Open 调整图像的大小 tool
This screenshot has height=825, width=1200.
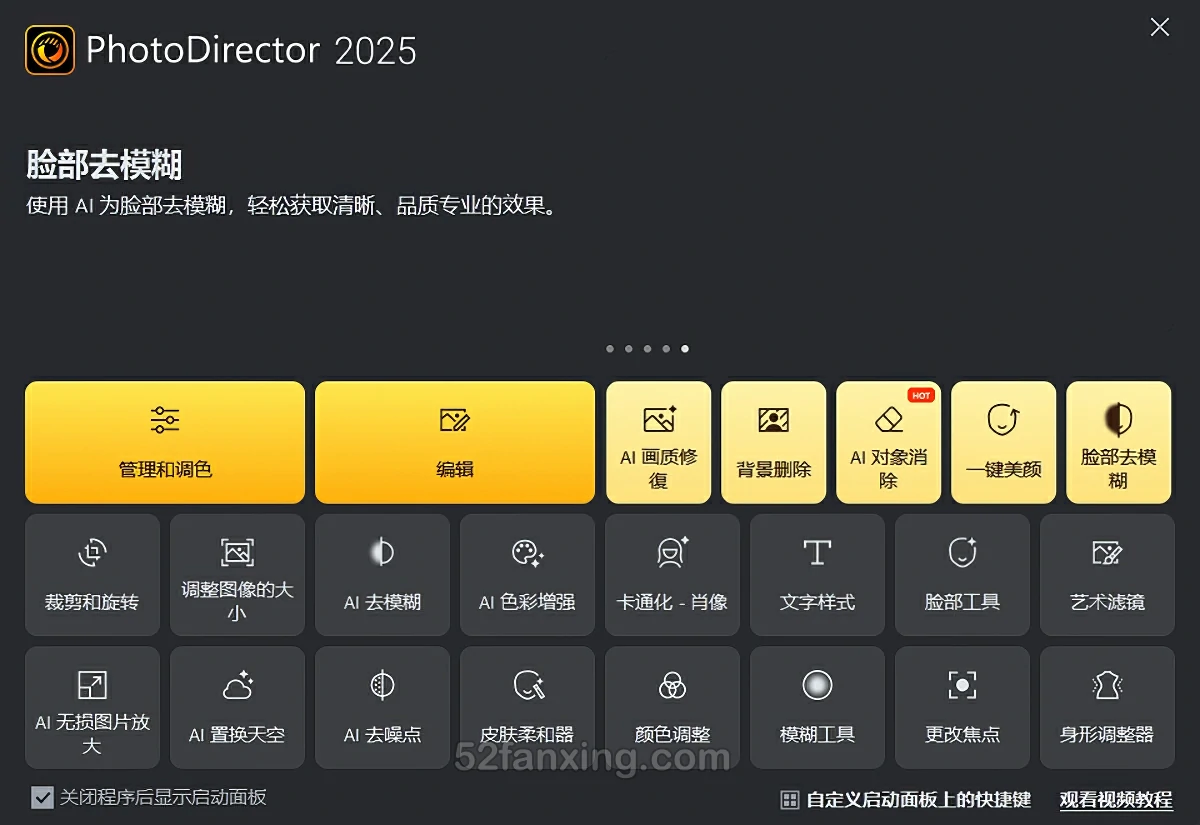tap(237, 575)
